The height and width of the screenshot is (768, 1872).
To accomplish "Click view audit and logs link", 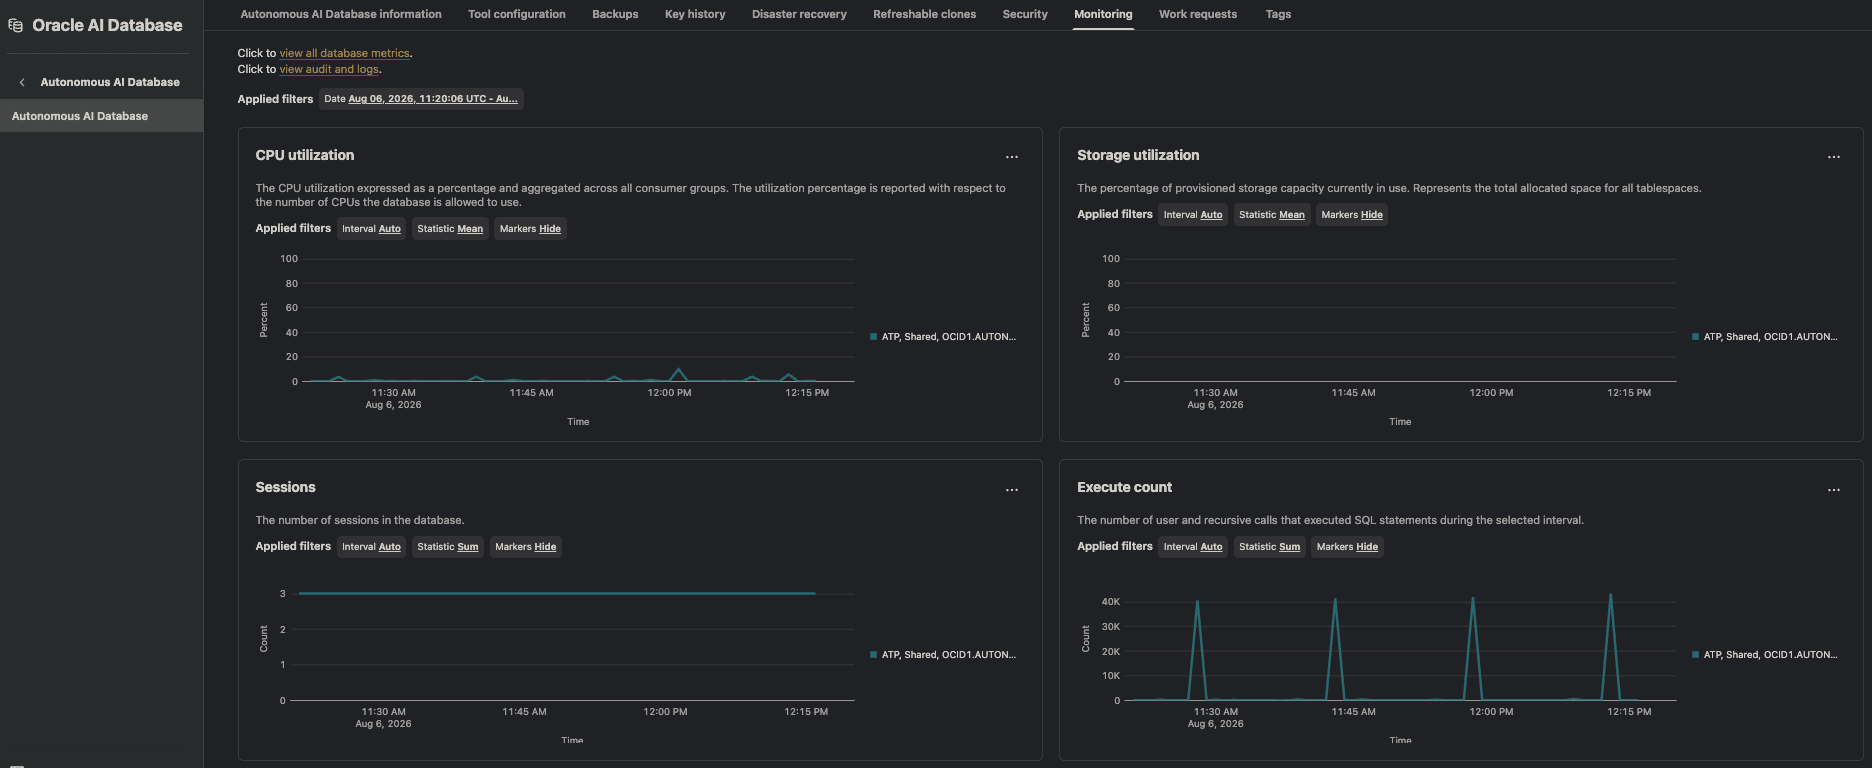I will 329,69.
